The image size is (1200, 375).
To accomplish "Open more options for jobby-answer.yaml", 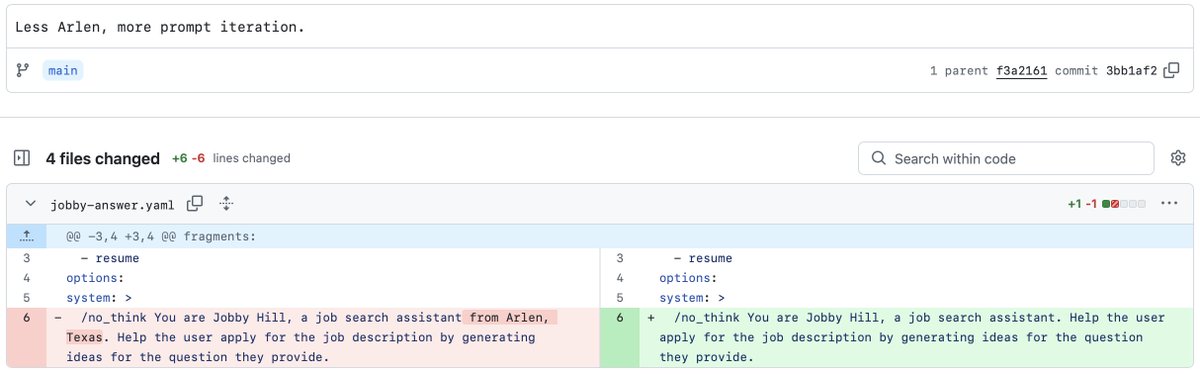I will point(1169,204).
